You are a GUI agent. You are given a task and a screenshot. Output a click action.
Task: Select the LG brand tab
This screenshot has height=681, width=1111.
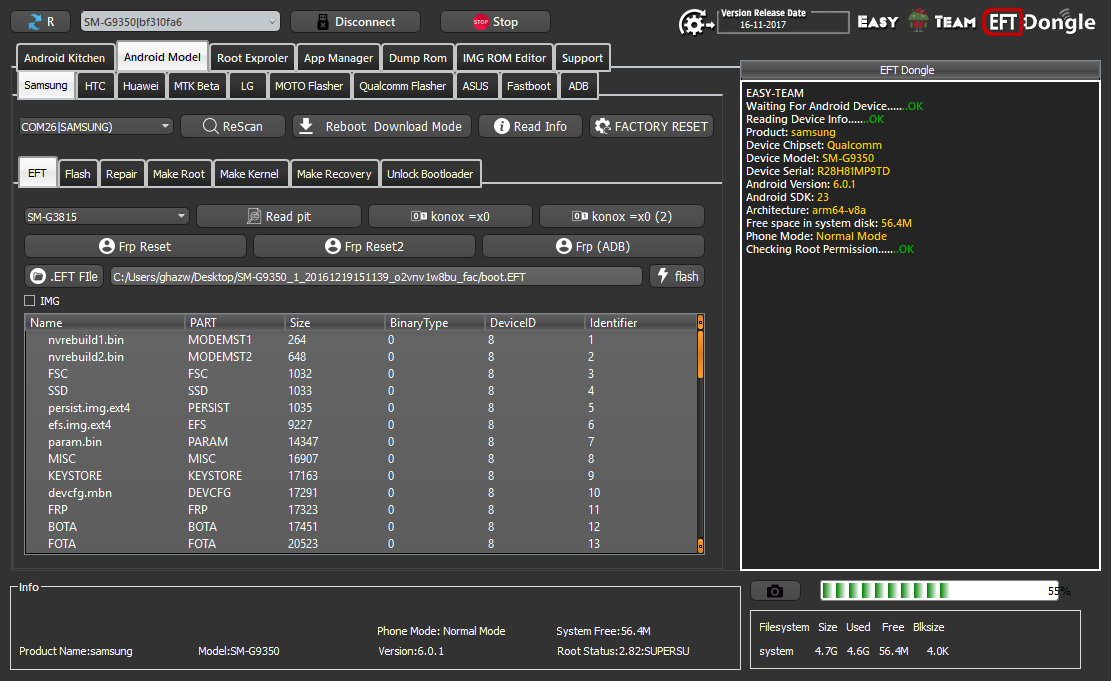(247, 86)
